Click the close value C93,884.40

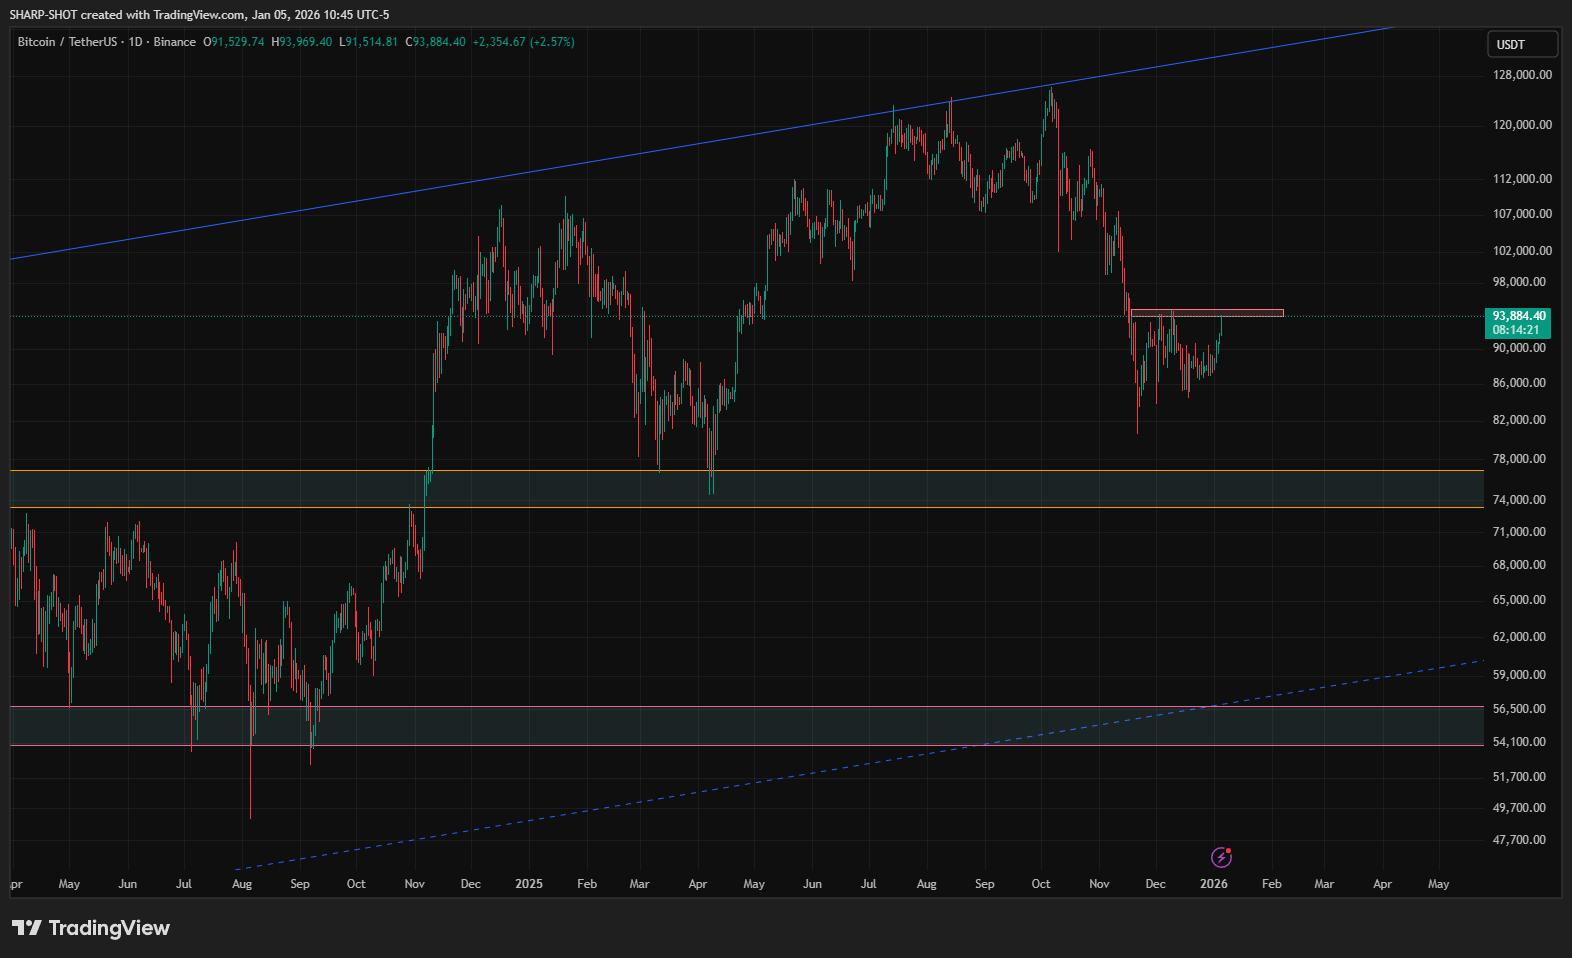coord(435,42)
